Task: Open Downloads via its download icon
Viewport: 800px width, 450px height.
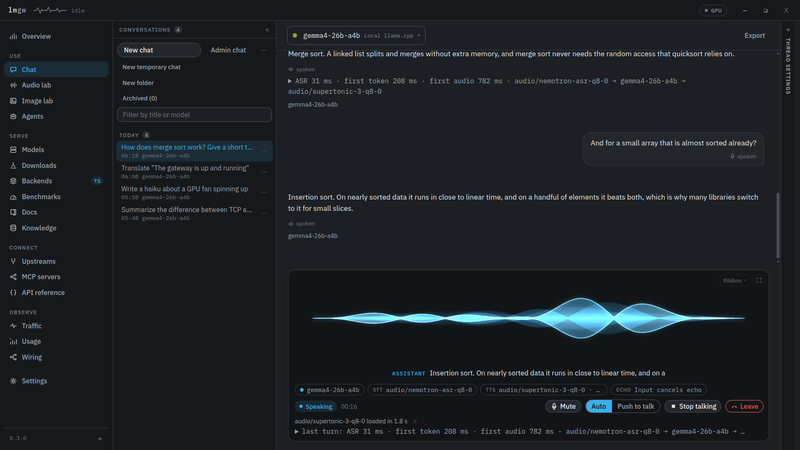Action: [13, 165]
